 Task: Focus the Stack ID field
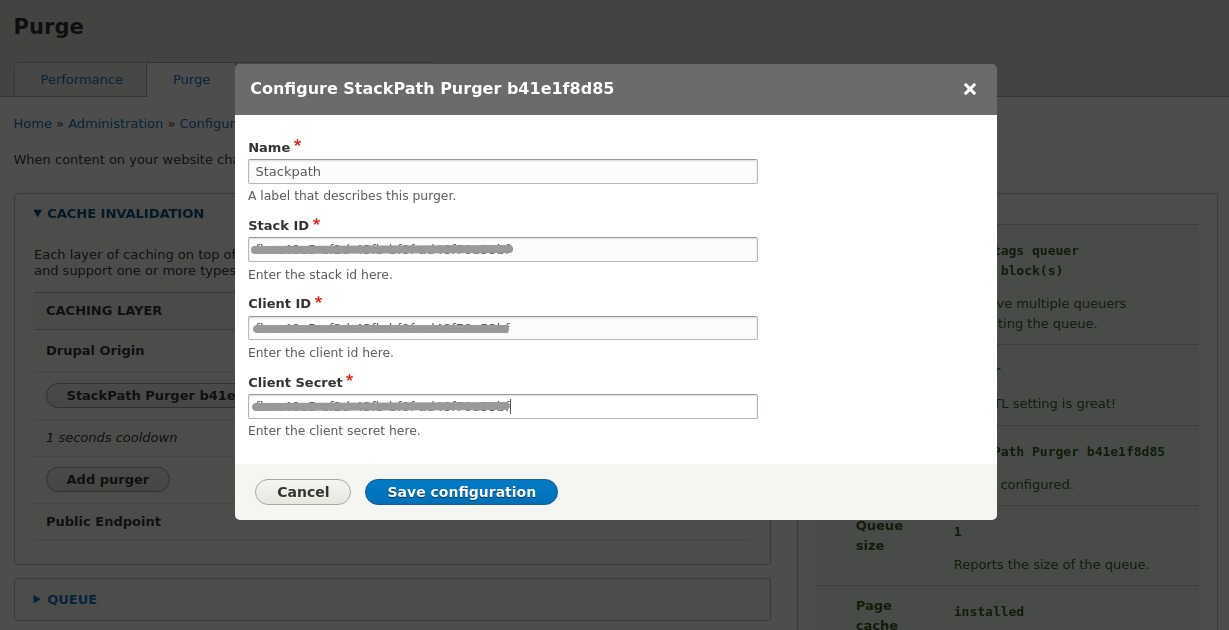click(503, 249)
